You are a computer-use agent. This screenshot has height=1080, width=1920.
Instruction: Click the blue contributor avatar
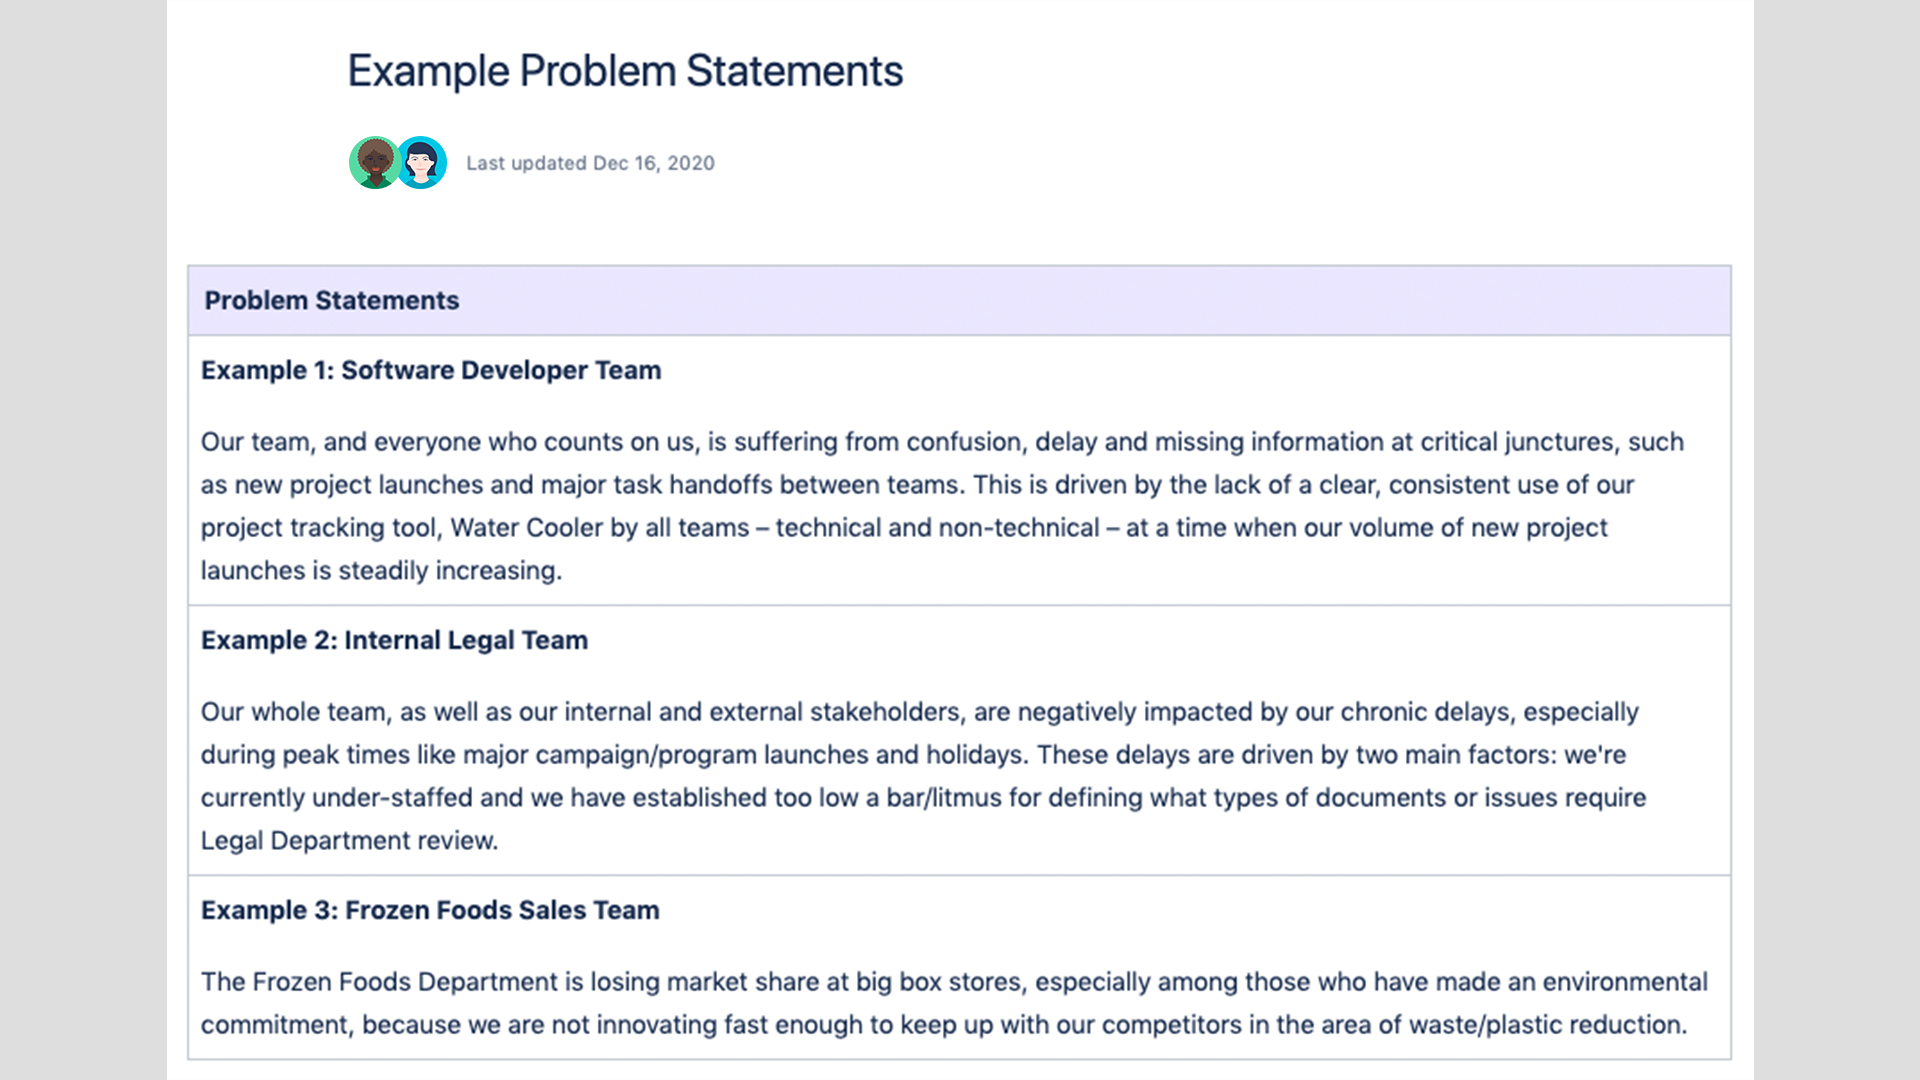pyautogui.click(x=423, y=163)
